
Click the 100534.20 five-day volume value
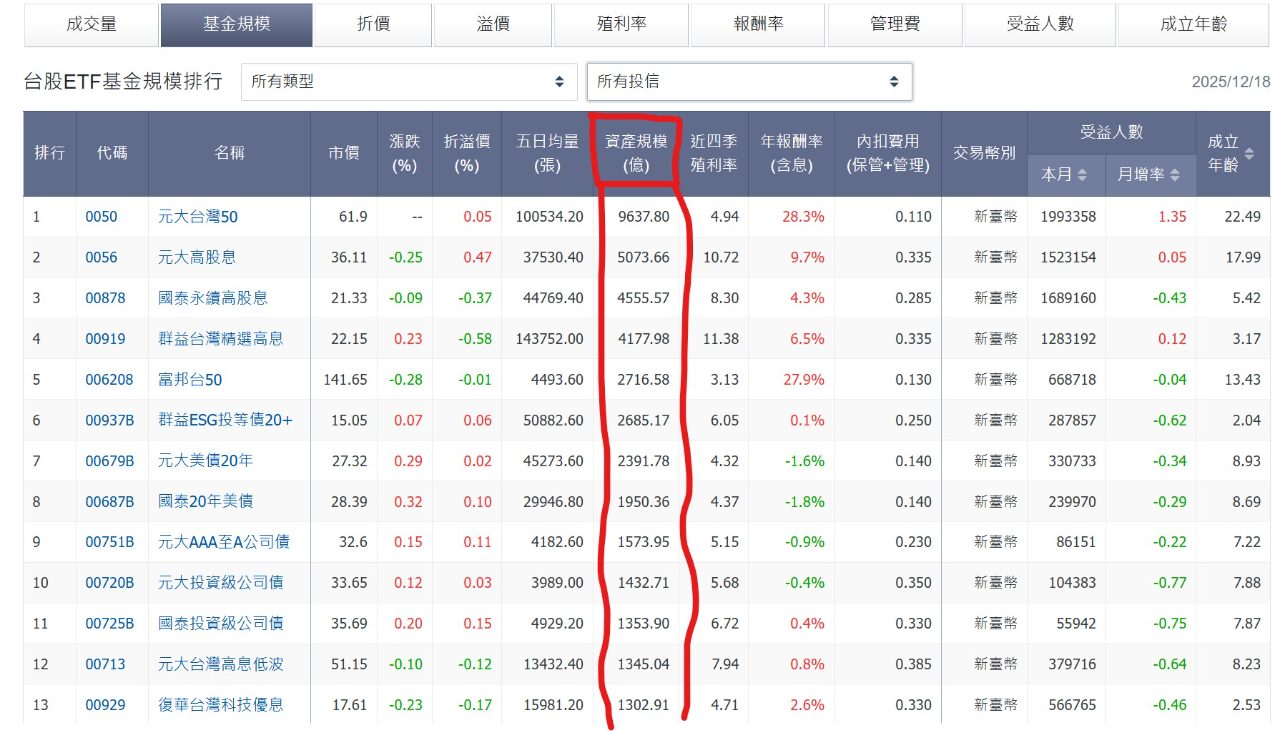pyautogui.click(x=549, y=217)
